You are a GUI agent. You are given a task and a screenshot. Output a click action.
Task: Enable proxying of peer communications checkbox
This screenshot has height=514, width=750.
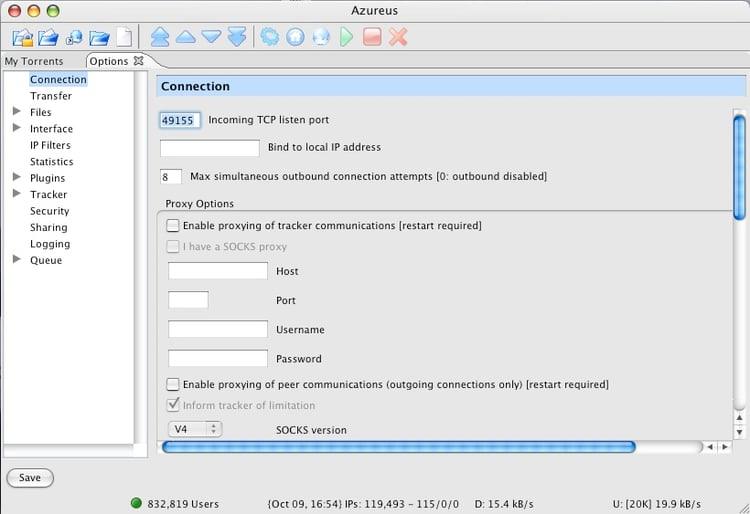coord(173,384)
